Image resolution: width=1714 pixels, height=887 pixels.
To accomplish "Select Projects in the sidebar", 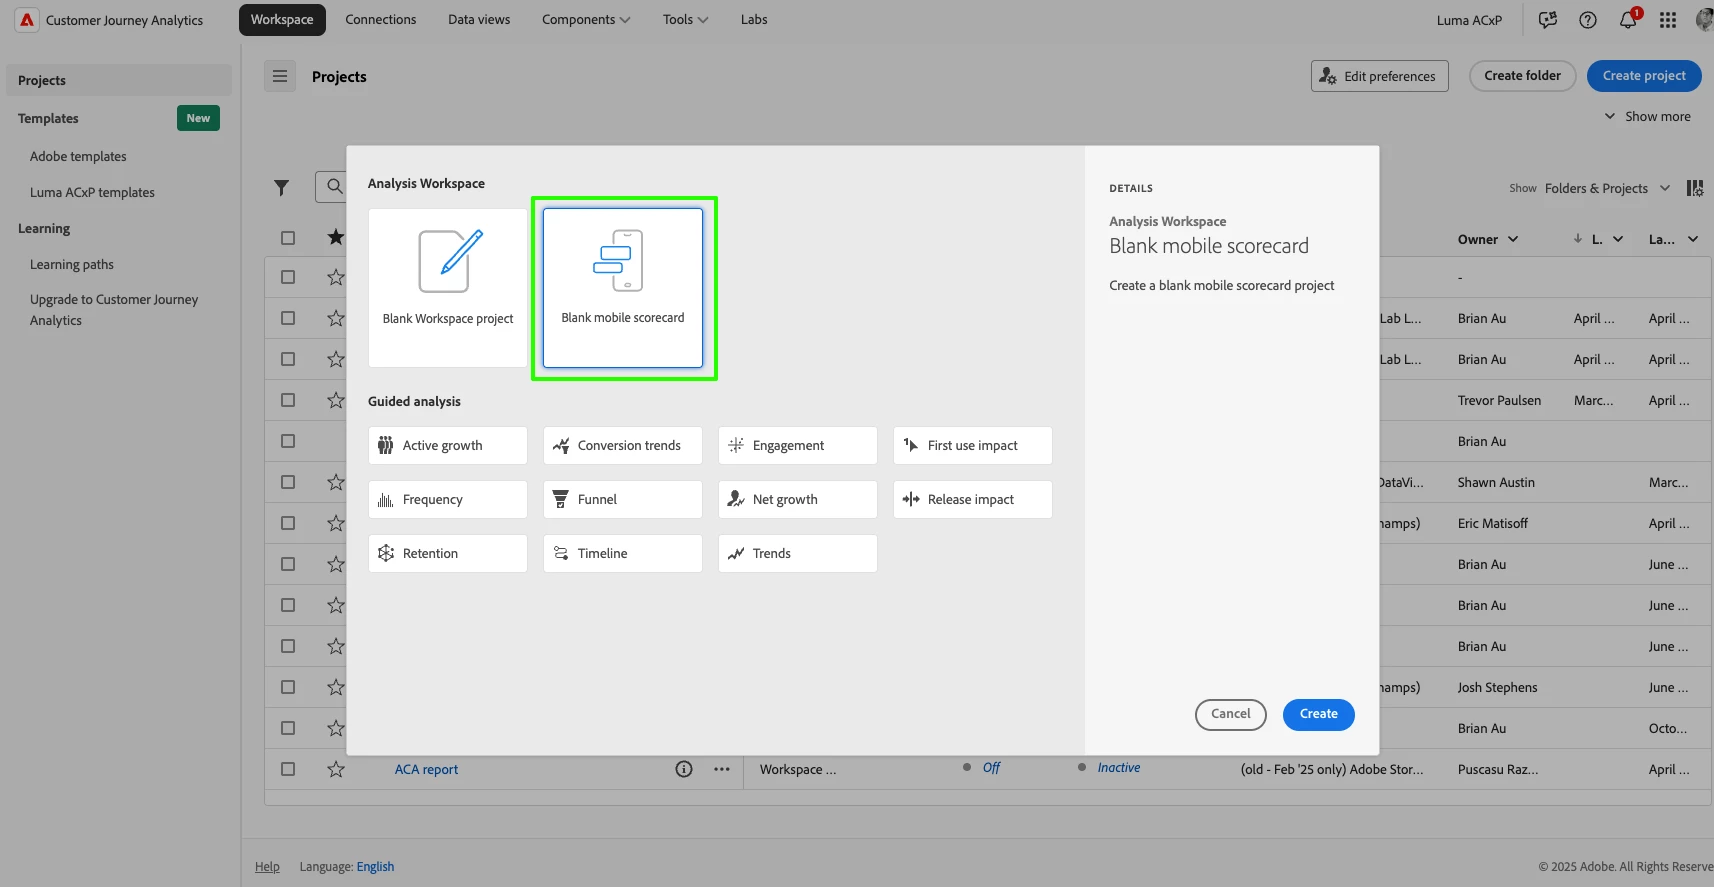I will click(119, 80).
